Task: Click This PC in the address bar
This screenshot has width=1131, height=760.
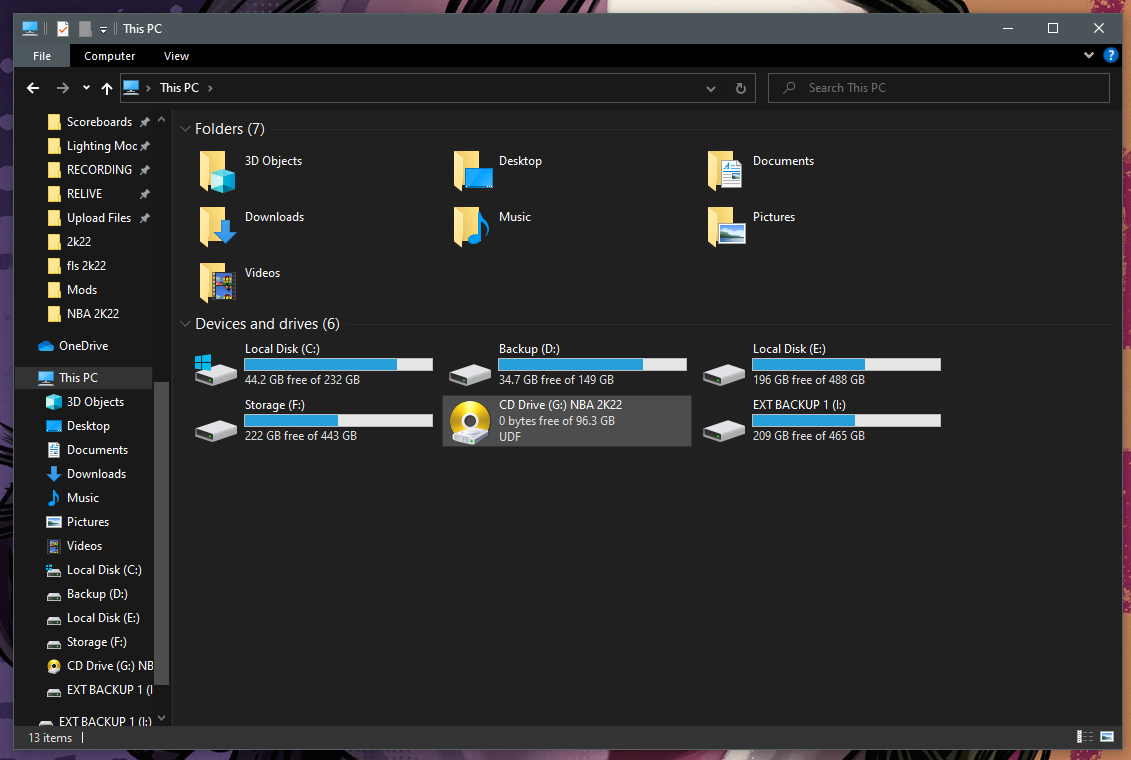Action: (179, 88)
